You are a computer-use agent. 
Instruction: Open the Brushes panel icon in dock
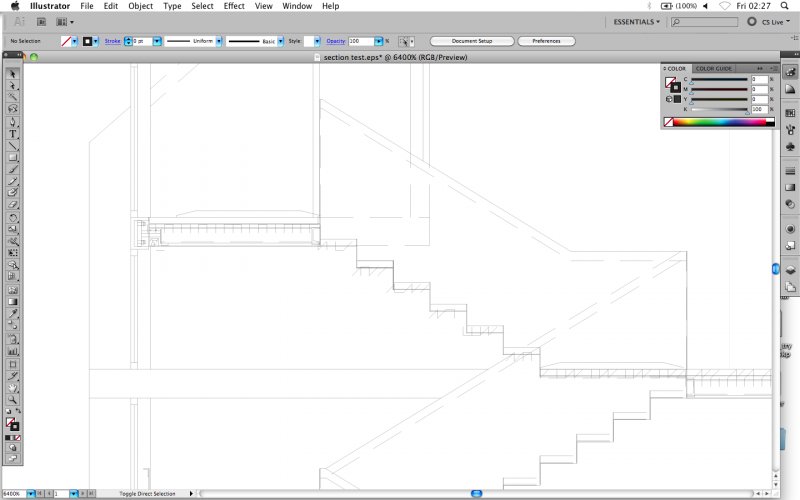click(x=790, y=130)
